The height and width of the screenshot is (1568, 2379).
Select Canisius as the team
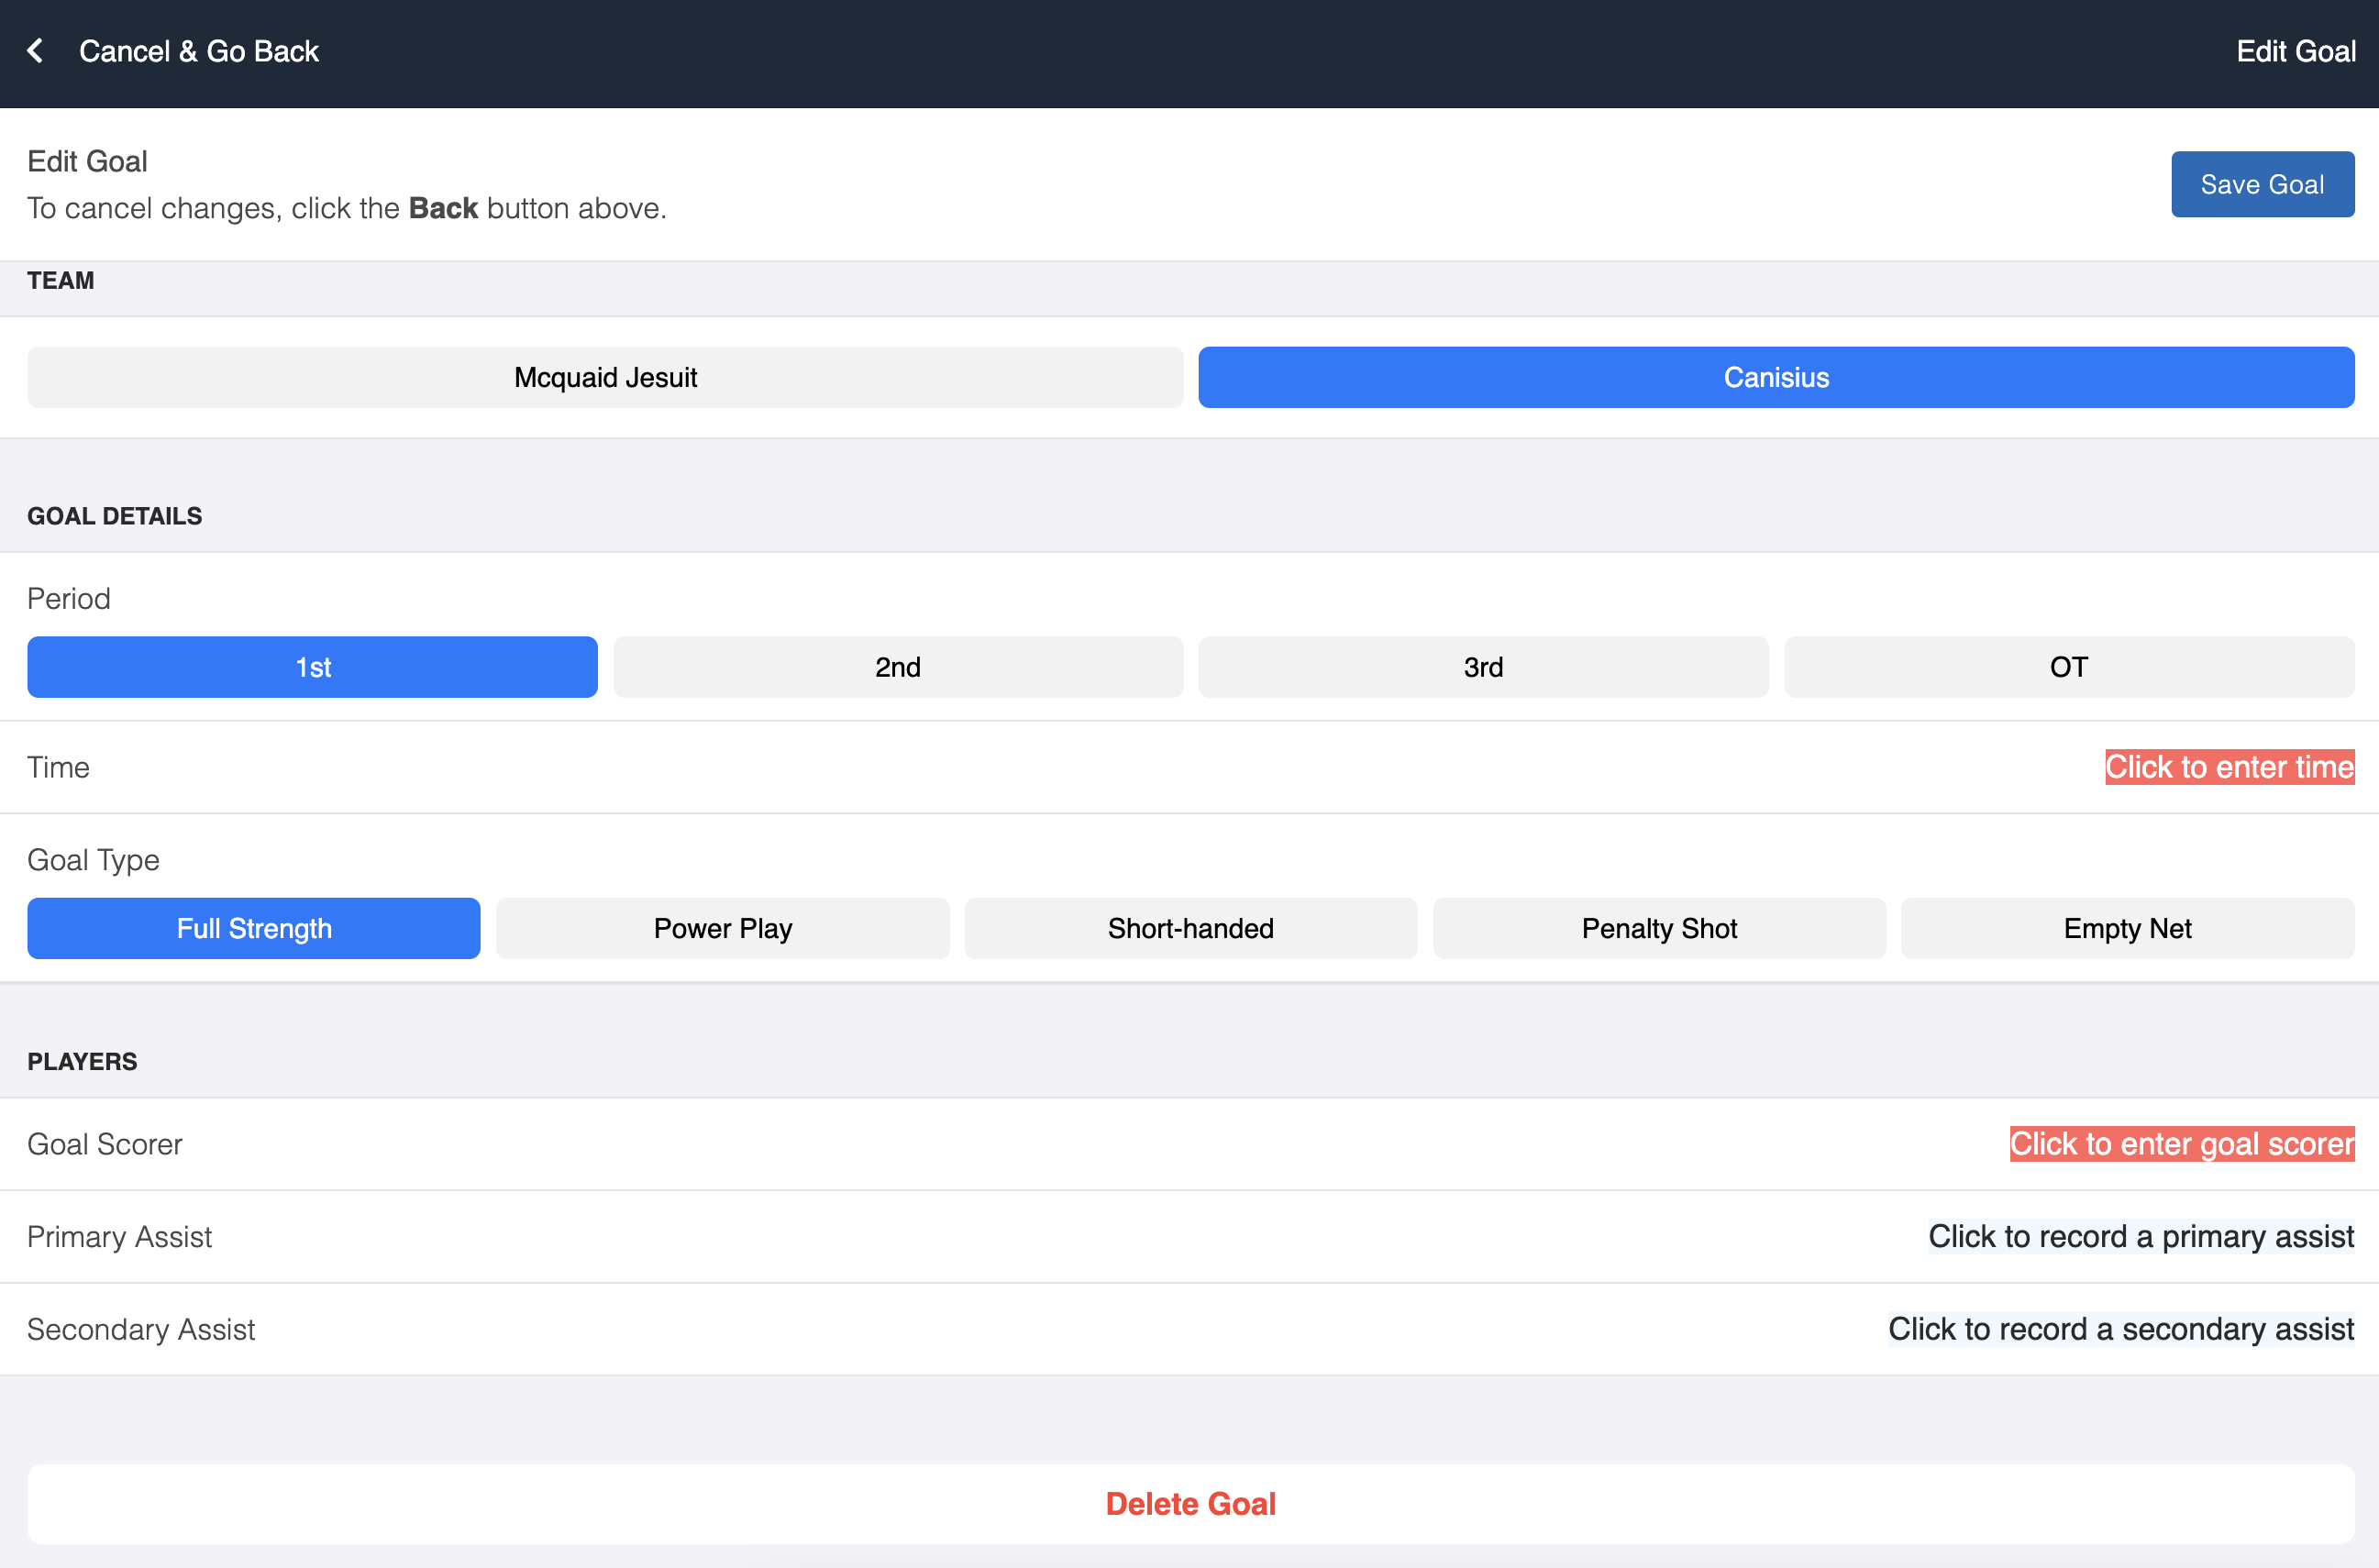1775,377
